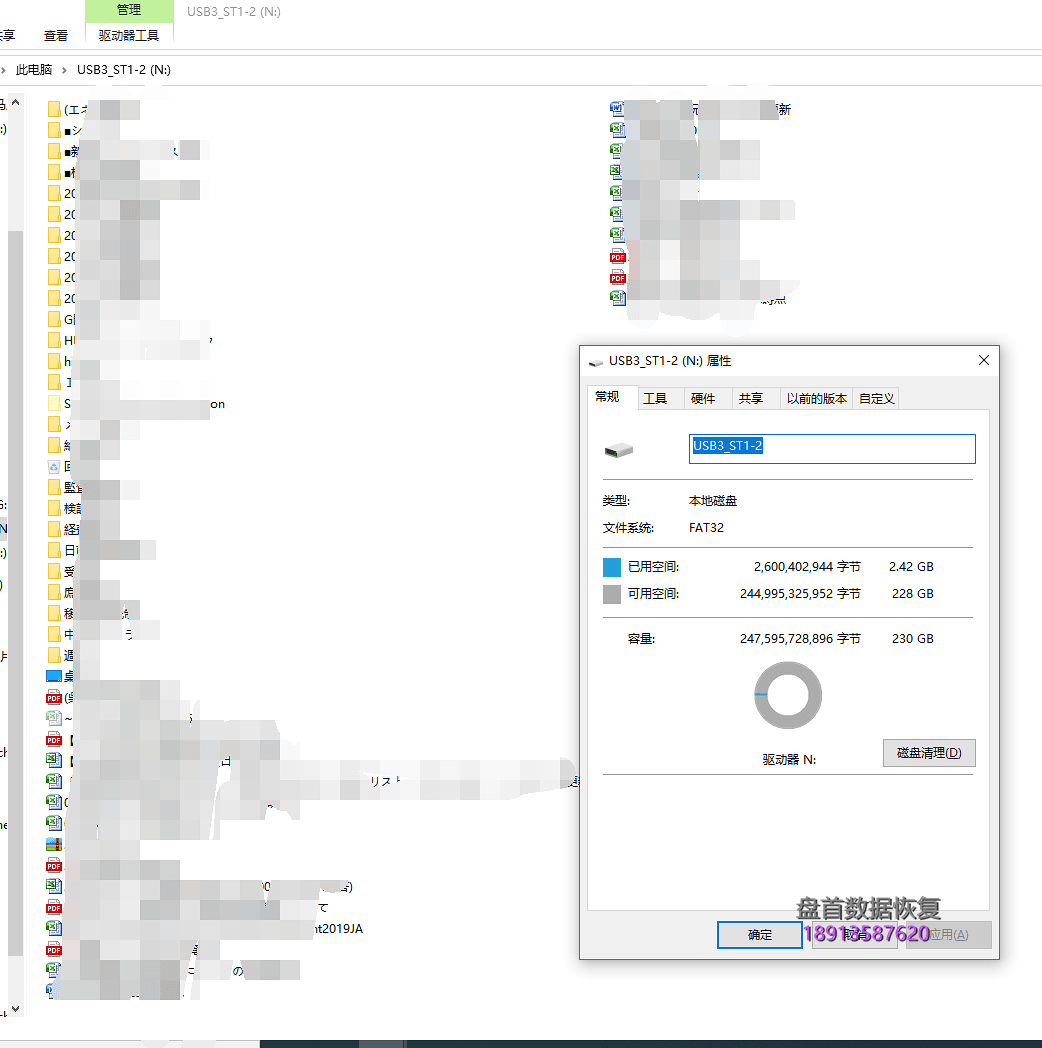Select the pale folder icon ending in on
This screenshot has width=1042, height=1048.
click(54, 403)
